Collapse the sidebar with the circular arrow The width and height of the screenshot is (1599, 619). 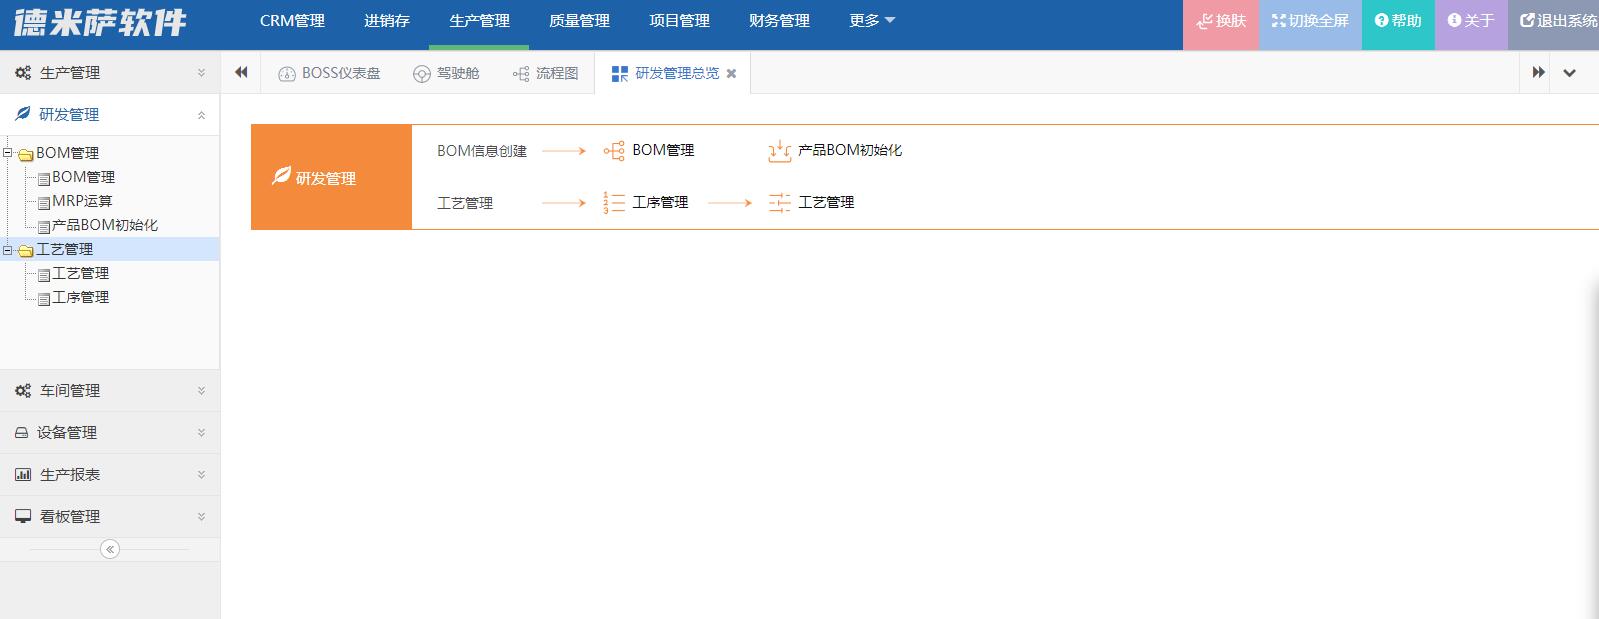tap(110, 549)
